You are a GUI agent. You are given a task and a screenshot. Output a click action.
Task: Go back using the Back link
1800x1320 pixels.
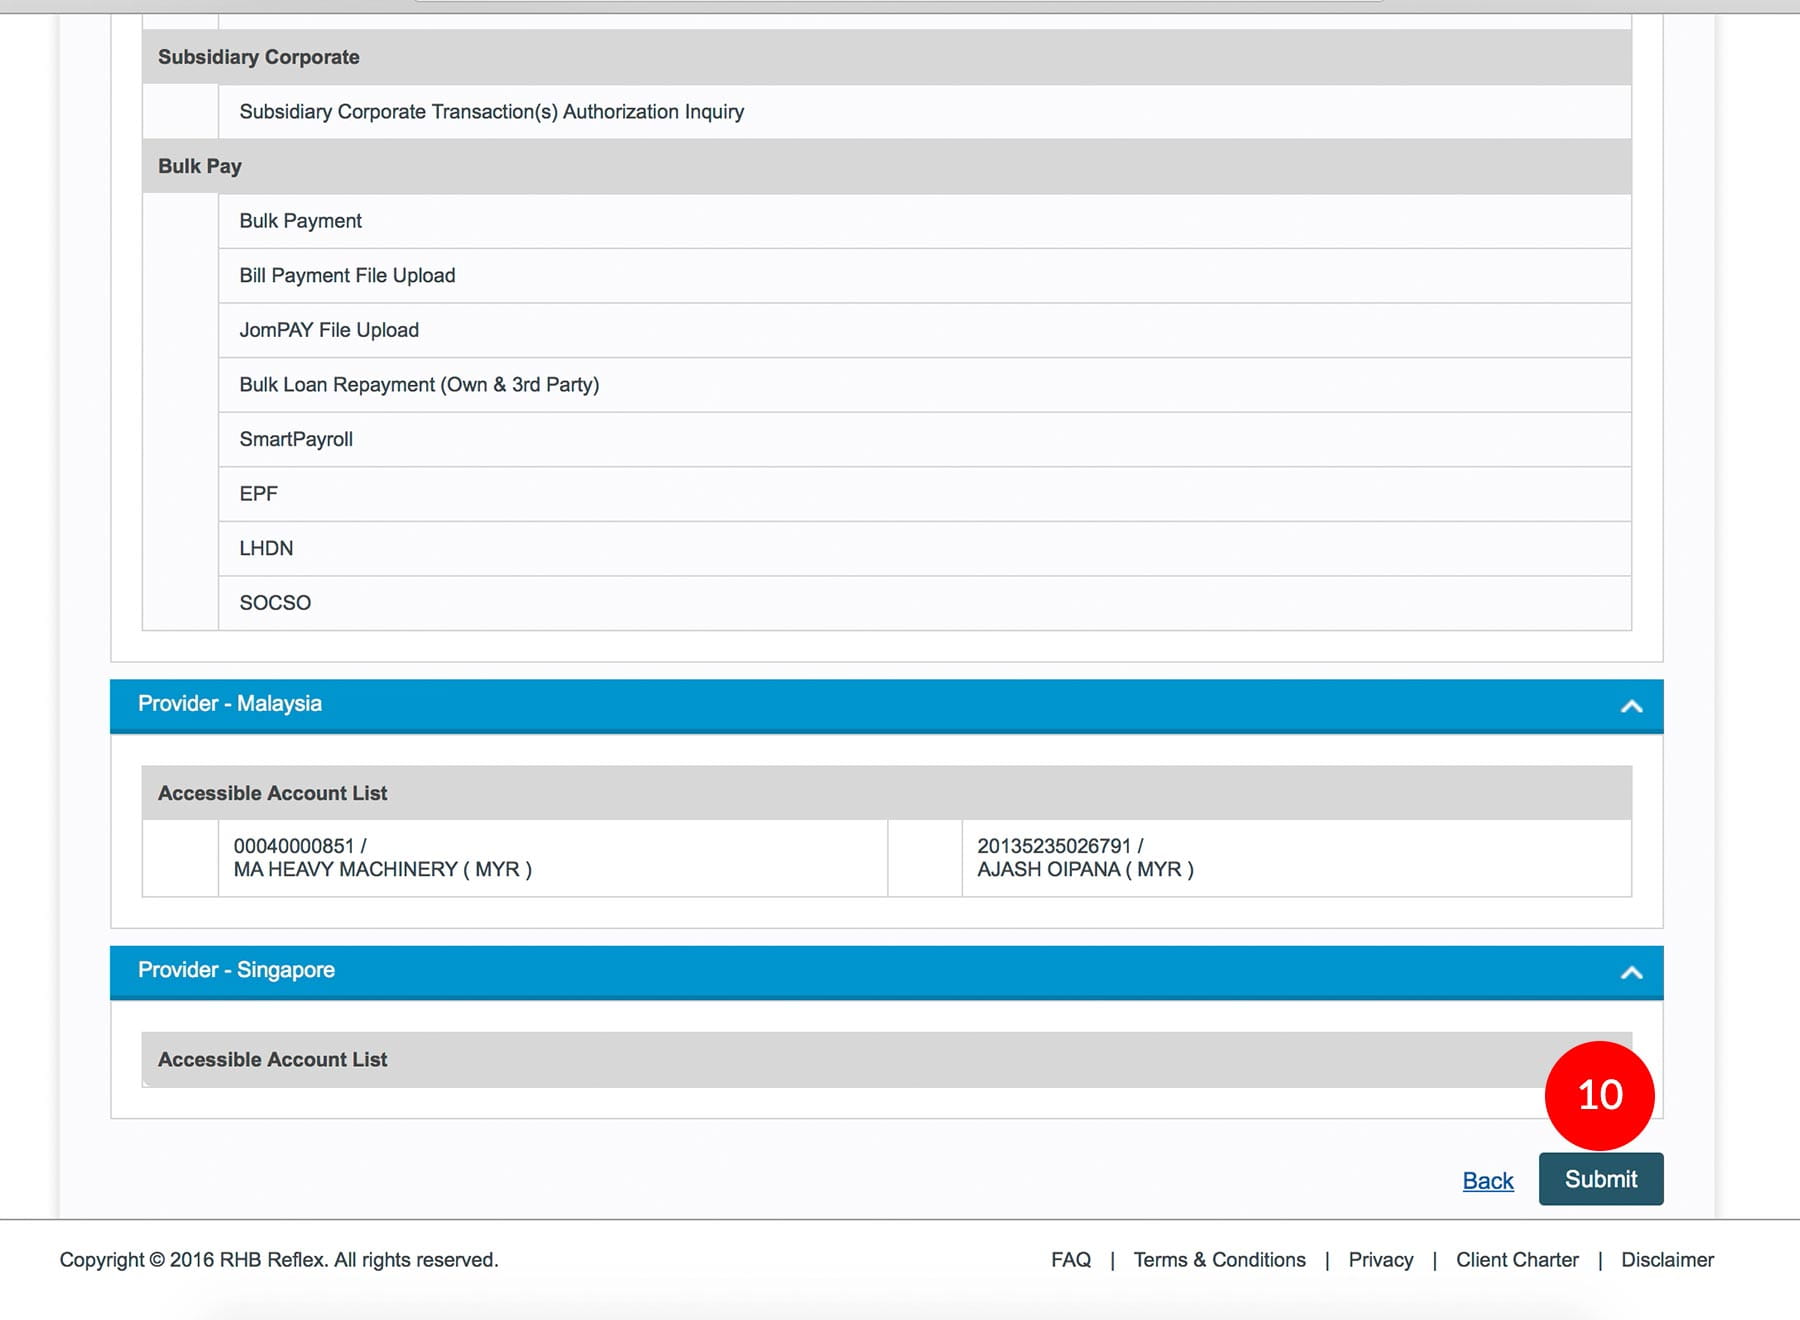point(1487,1181)
